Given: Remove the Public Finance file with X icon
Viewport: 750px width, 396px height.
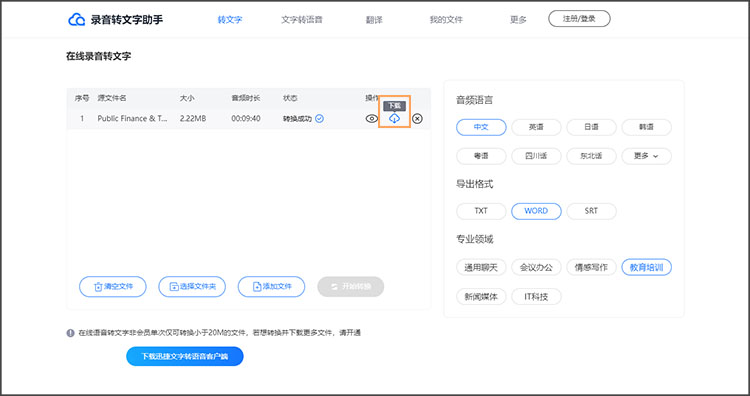Looking at the screenshot, I should (417, 119).
